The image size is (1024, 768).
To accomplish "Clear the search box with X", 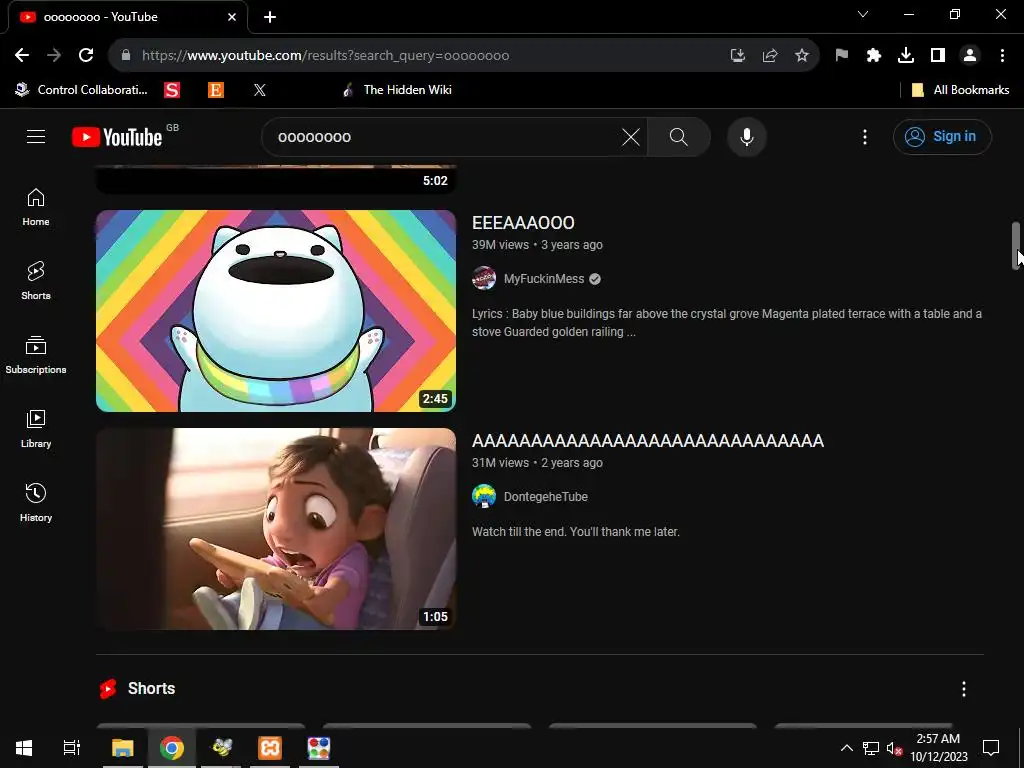I will pyautogui.click(x=631, y=136).
